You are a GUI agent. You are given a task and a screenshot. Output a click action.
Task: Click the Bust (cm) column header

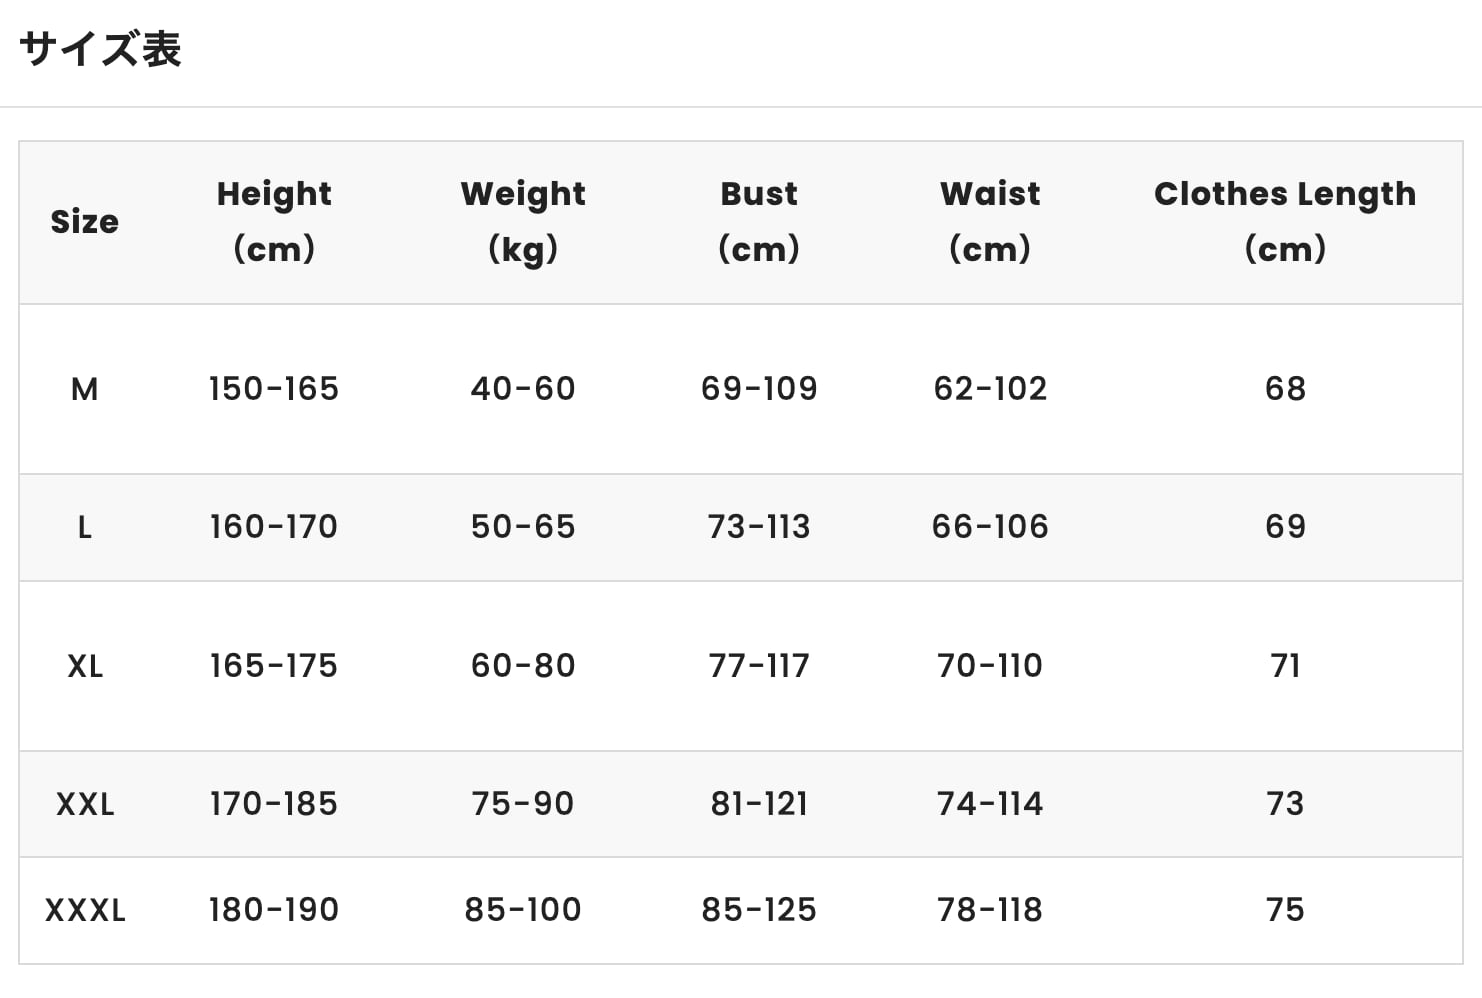point(759,221)
